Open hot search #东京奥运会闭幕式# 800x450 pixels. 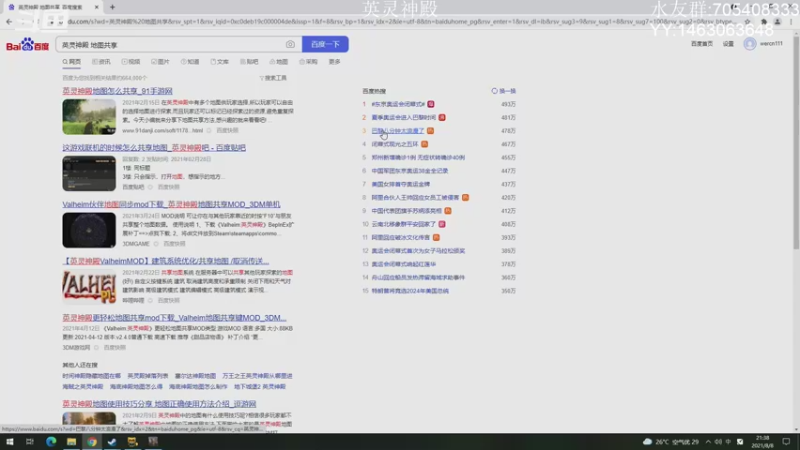[398, 104]
